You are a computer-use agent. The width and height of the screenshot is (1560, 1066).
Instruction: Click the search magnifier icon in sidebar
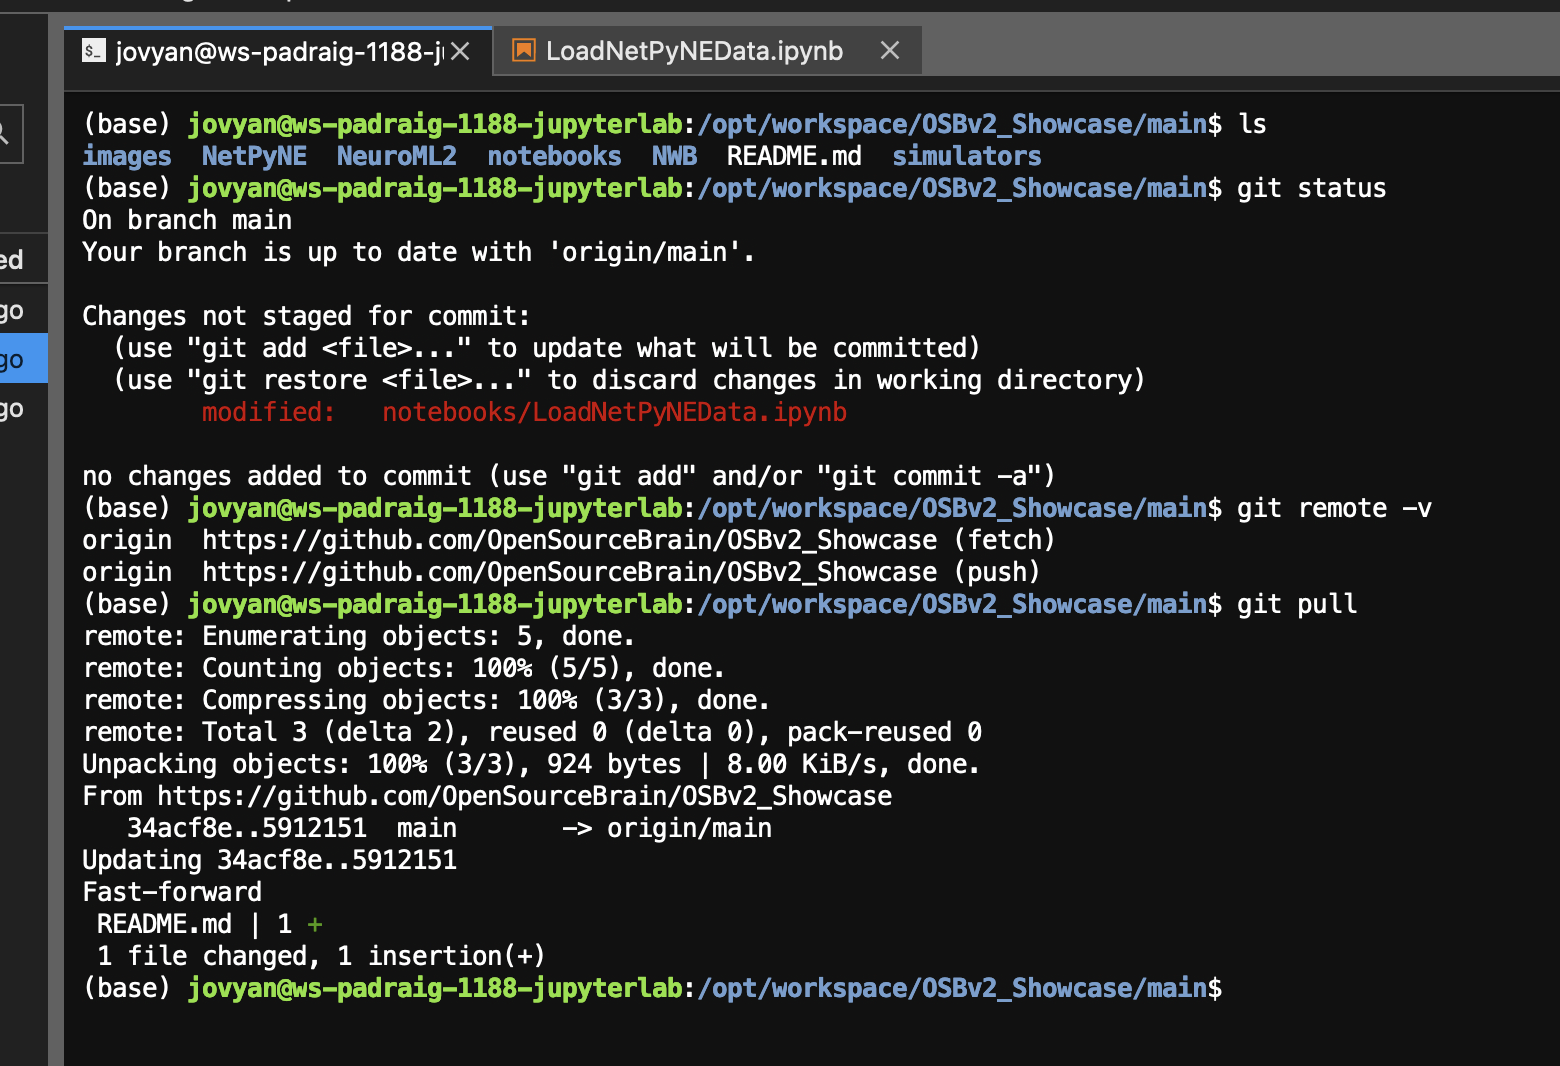(4, 133)
